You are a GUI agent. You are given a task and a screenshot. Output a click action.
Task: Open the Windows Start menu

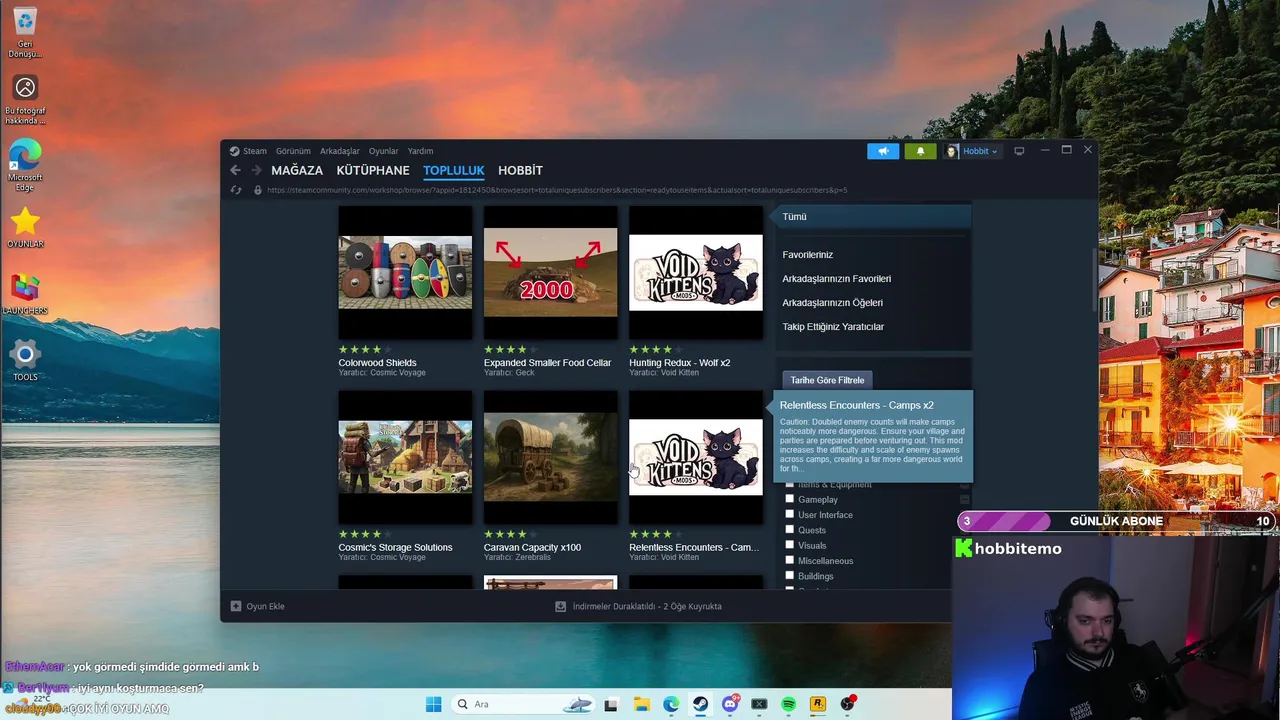[x=433, y=704]
